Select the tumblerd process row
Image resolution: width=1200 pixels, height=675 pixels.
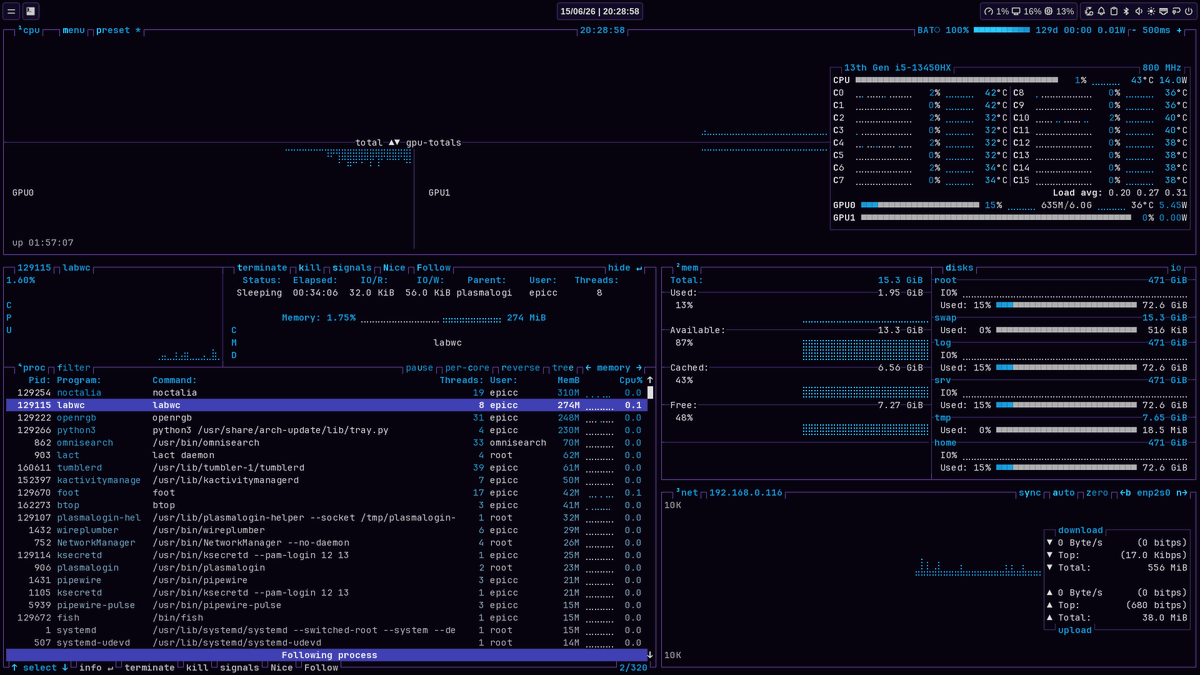[x=326, y=468]
